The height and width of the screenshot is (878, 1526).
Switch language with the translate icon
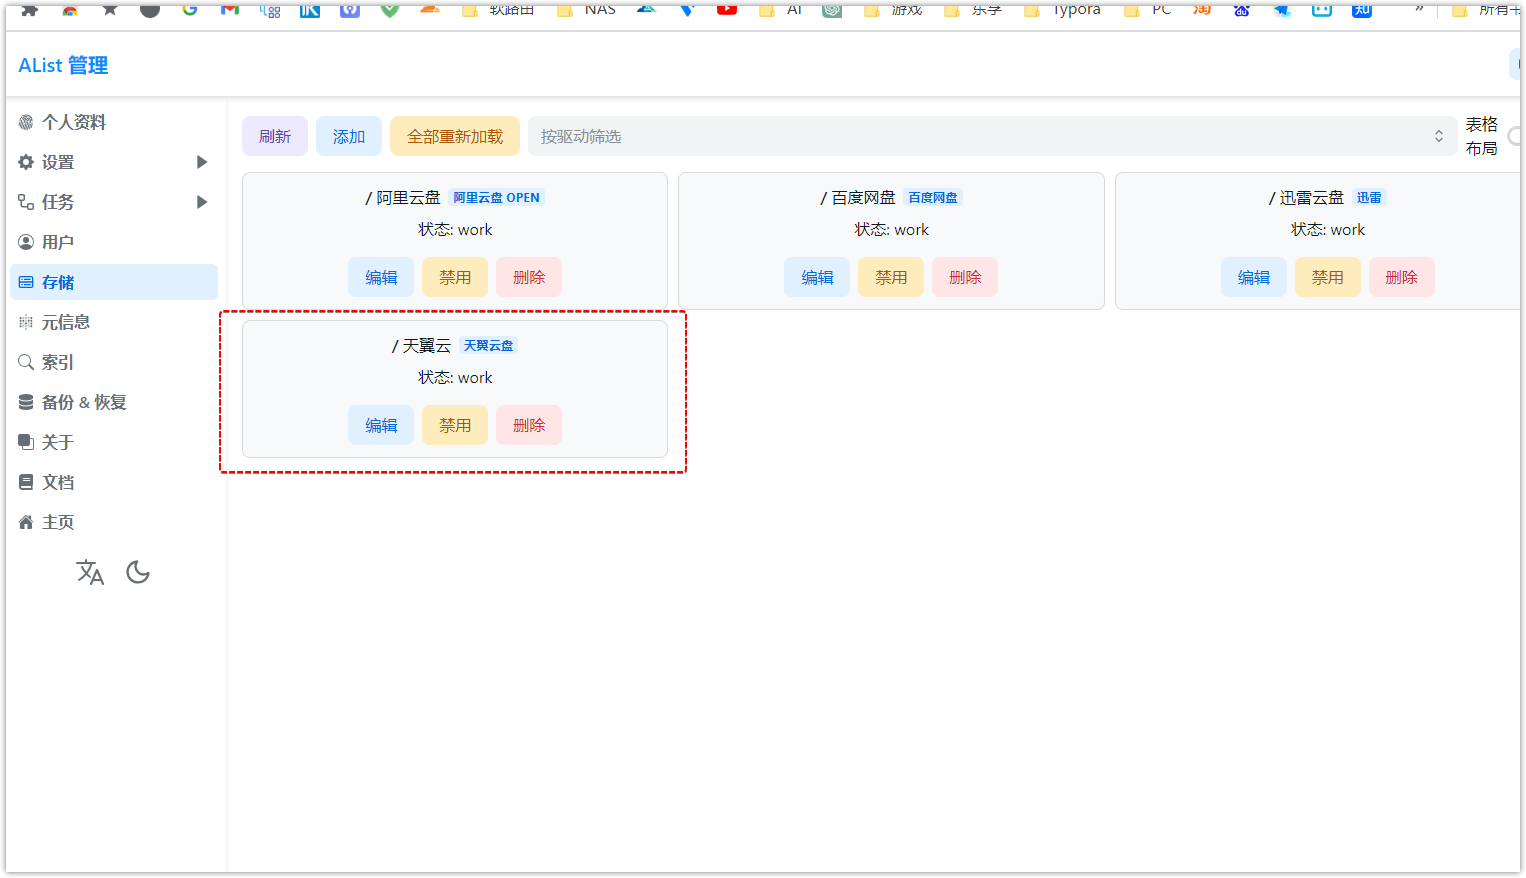[90, 572]
